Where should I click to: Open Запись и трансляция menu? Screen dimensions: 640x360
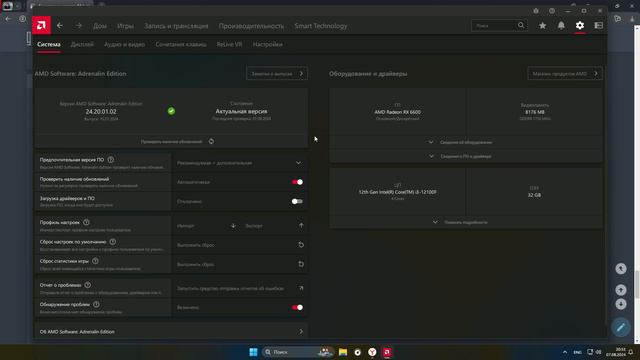pyautogui.click(x=176, y=26)
